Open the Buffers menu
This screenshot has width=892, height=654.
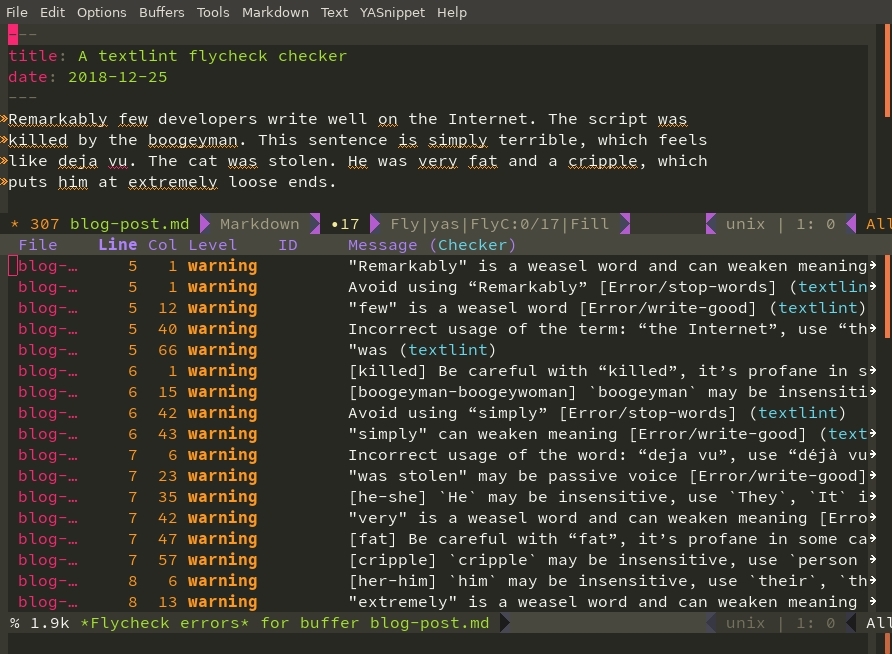point(162,12)
